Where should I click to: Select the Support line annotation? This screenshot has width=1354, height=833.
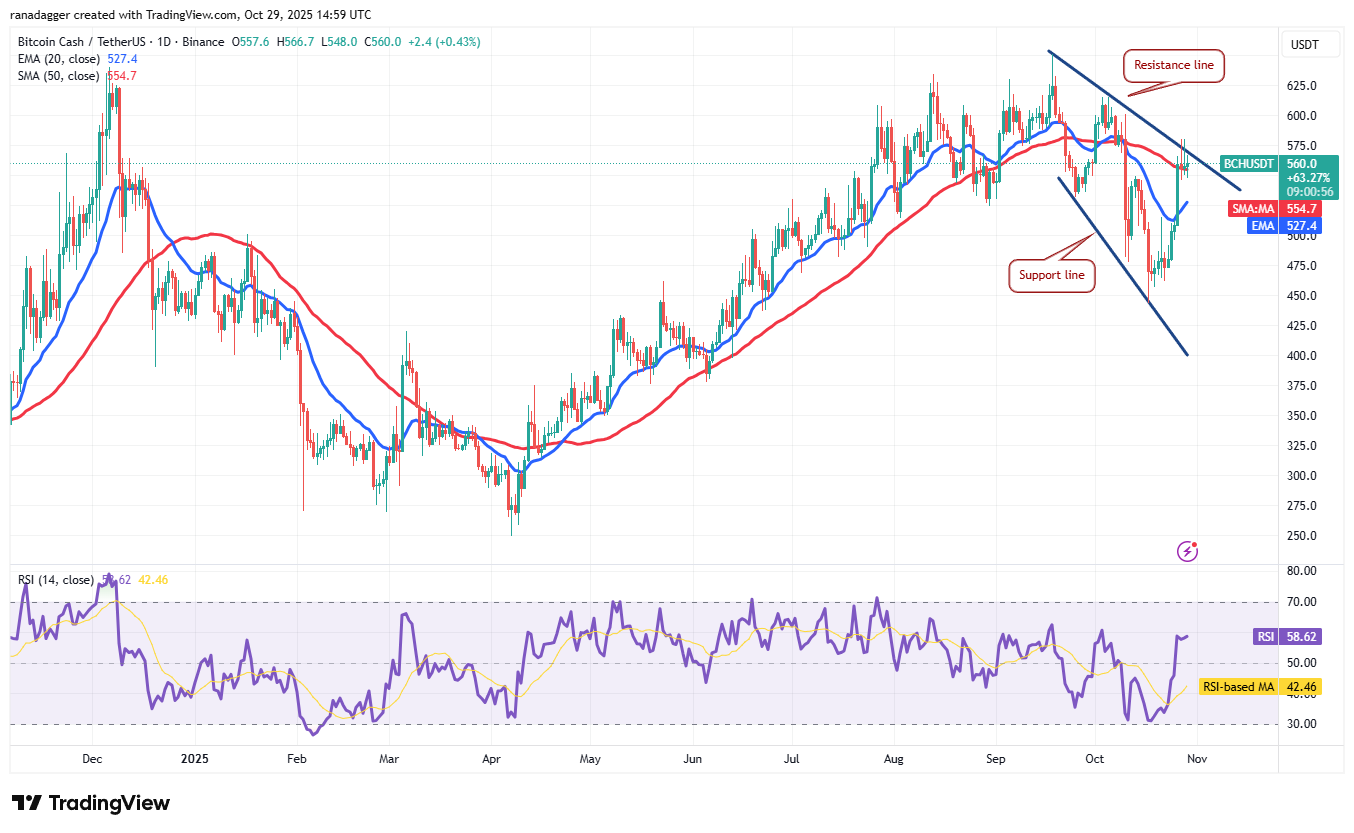(1051, 275)
